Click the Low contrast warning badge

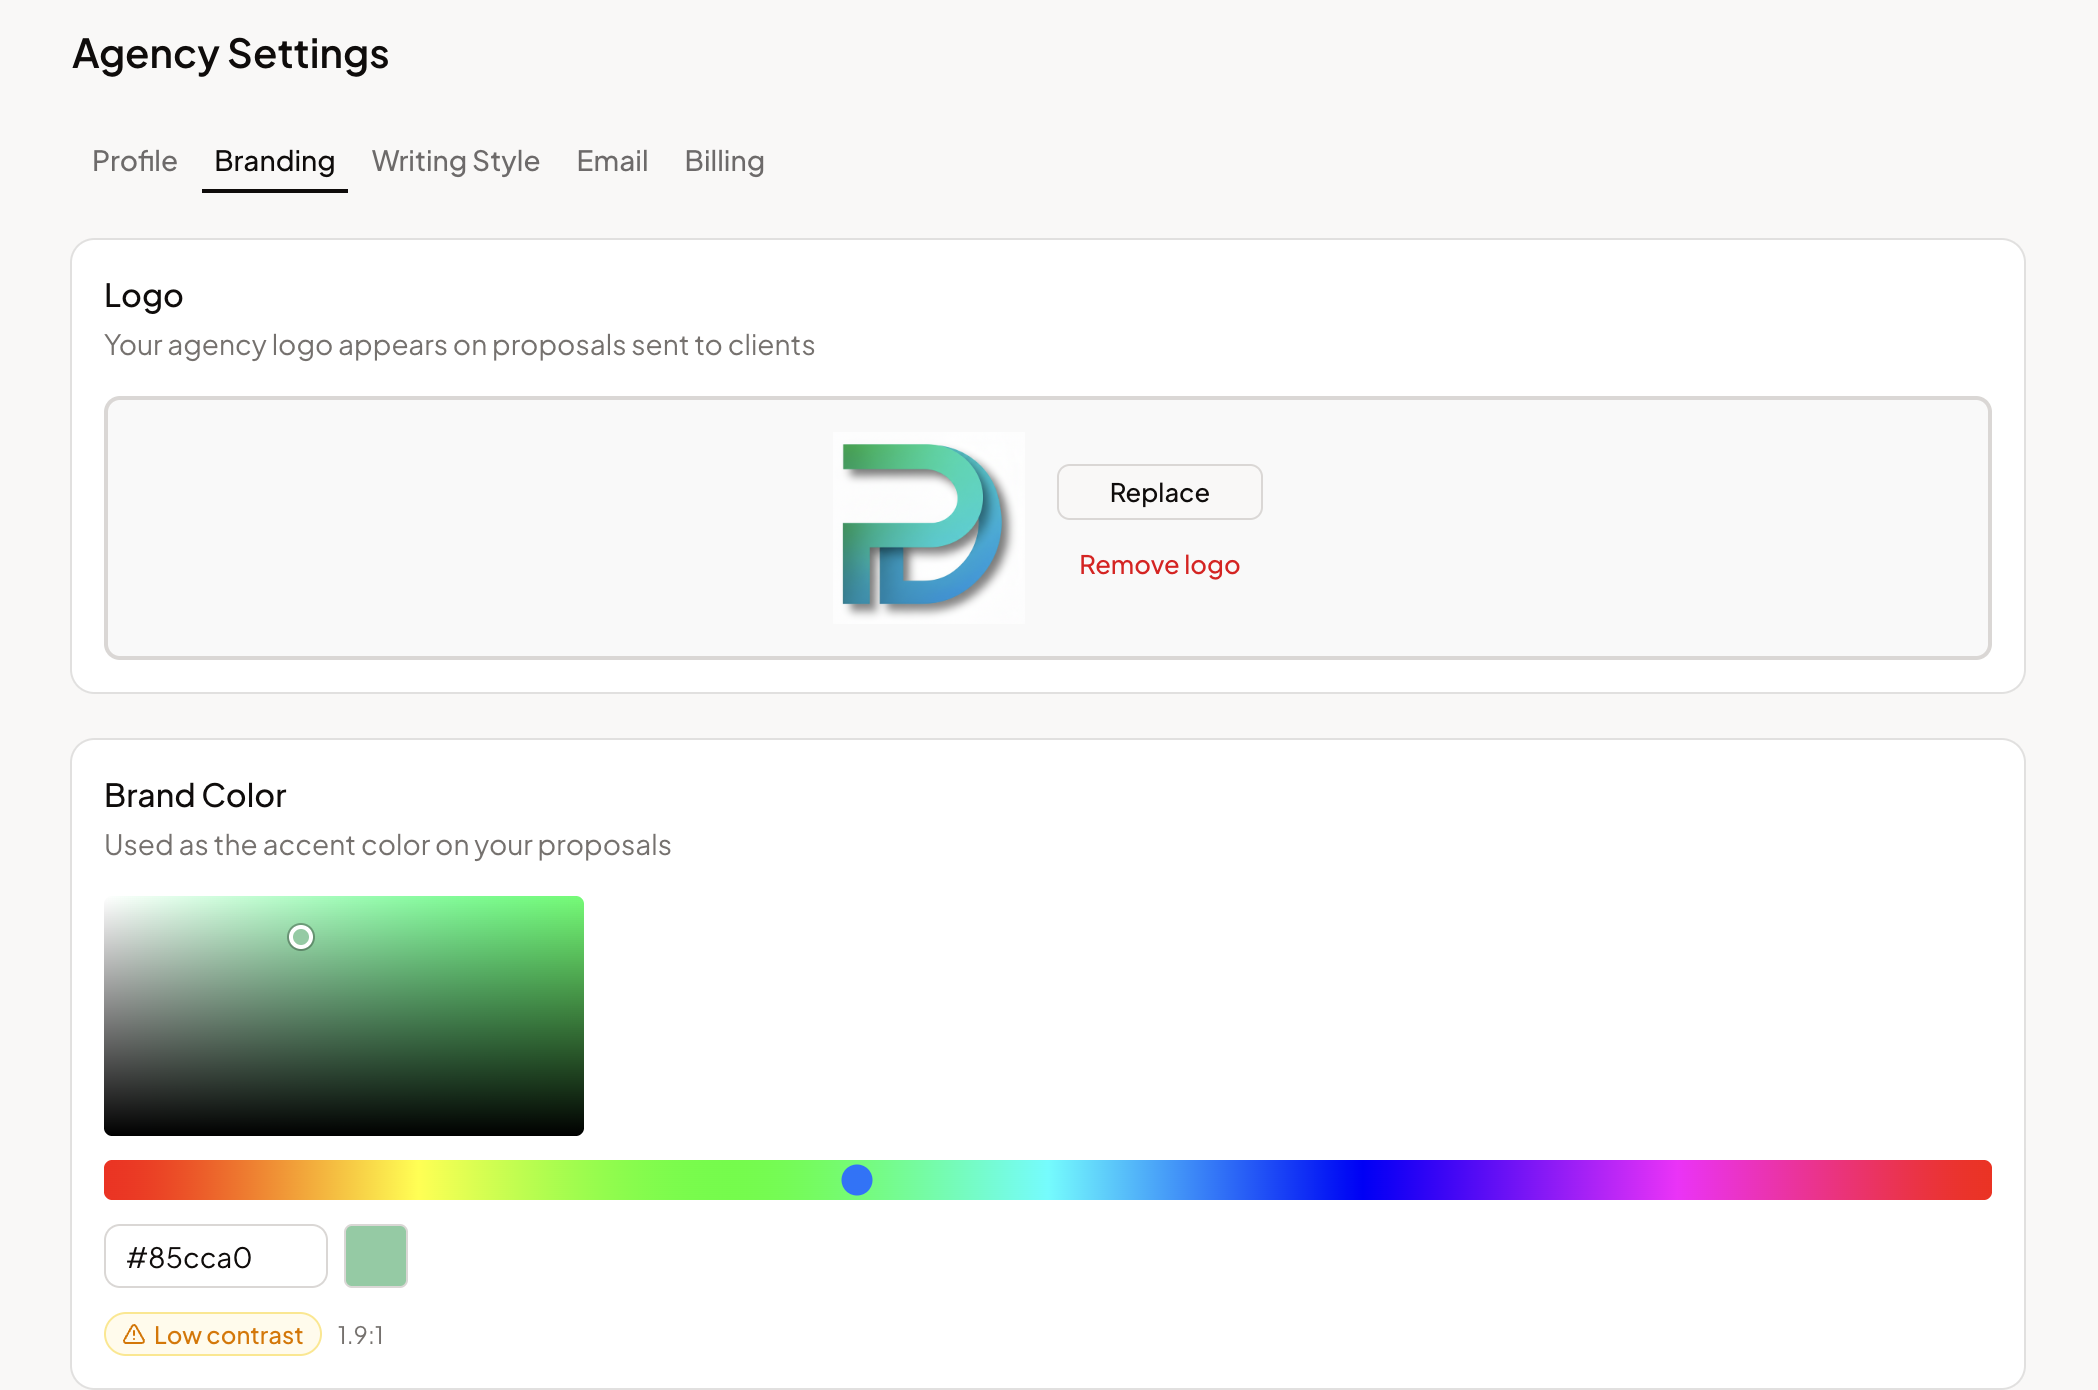point(212,1334)
